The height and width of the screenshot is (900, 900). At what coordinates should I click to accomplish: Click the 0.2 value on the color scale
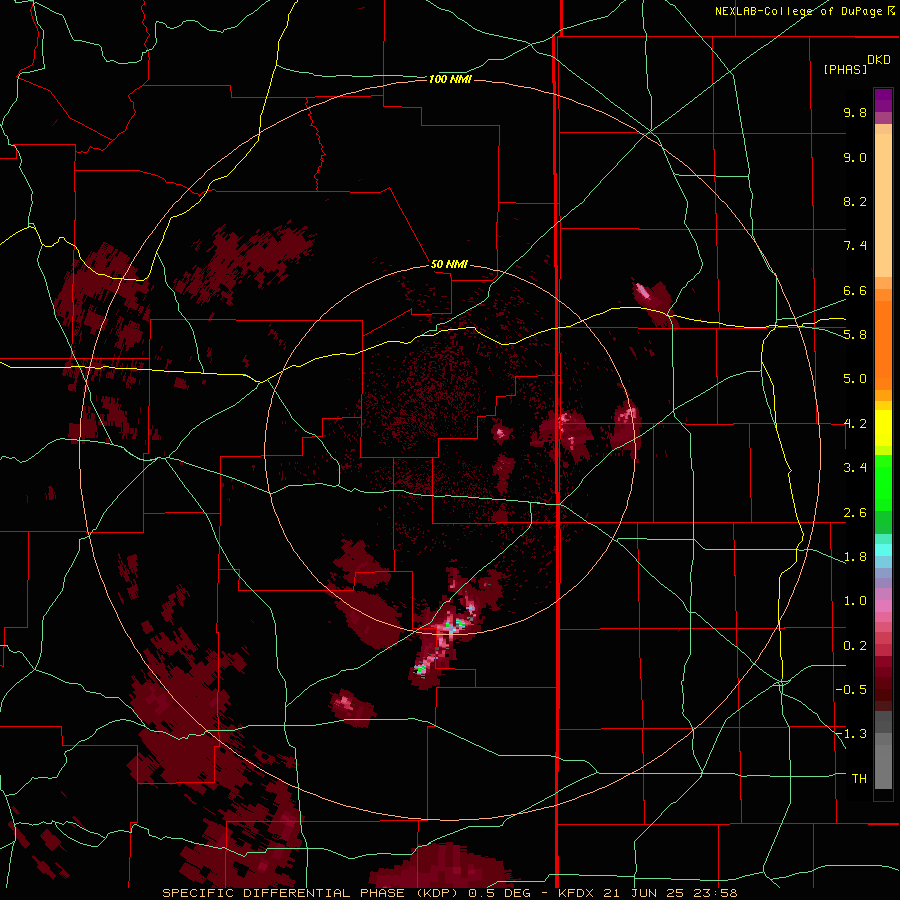point(855,646)
